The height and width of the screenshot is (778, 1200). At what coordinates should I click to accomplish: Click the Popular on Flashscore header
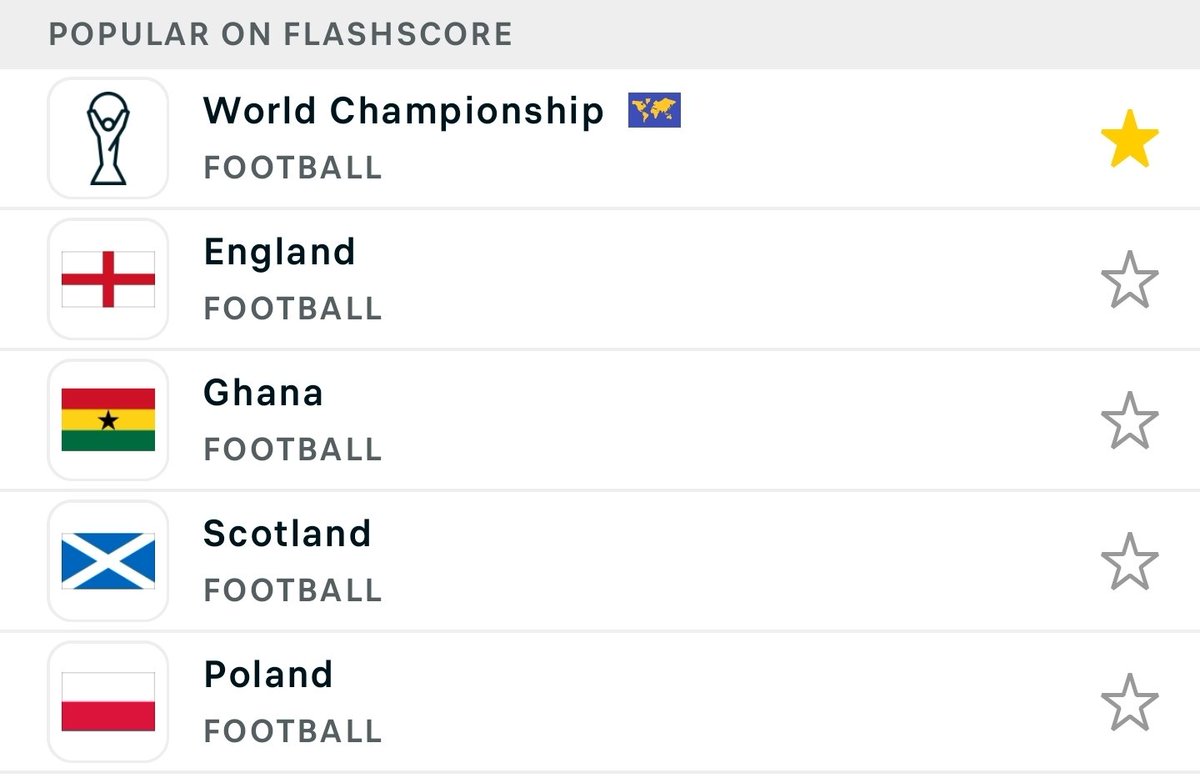click(281, 34)
